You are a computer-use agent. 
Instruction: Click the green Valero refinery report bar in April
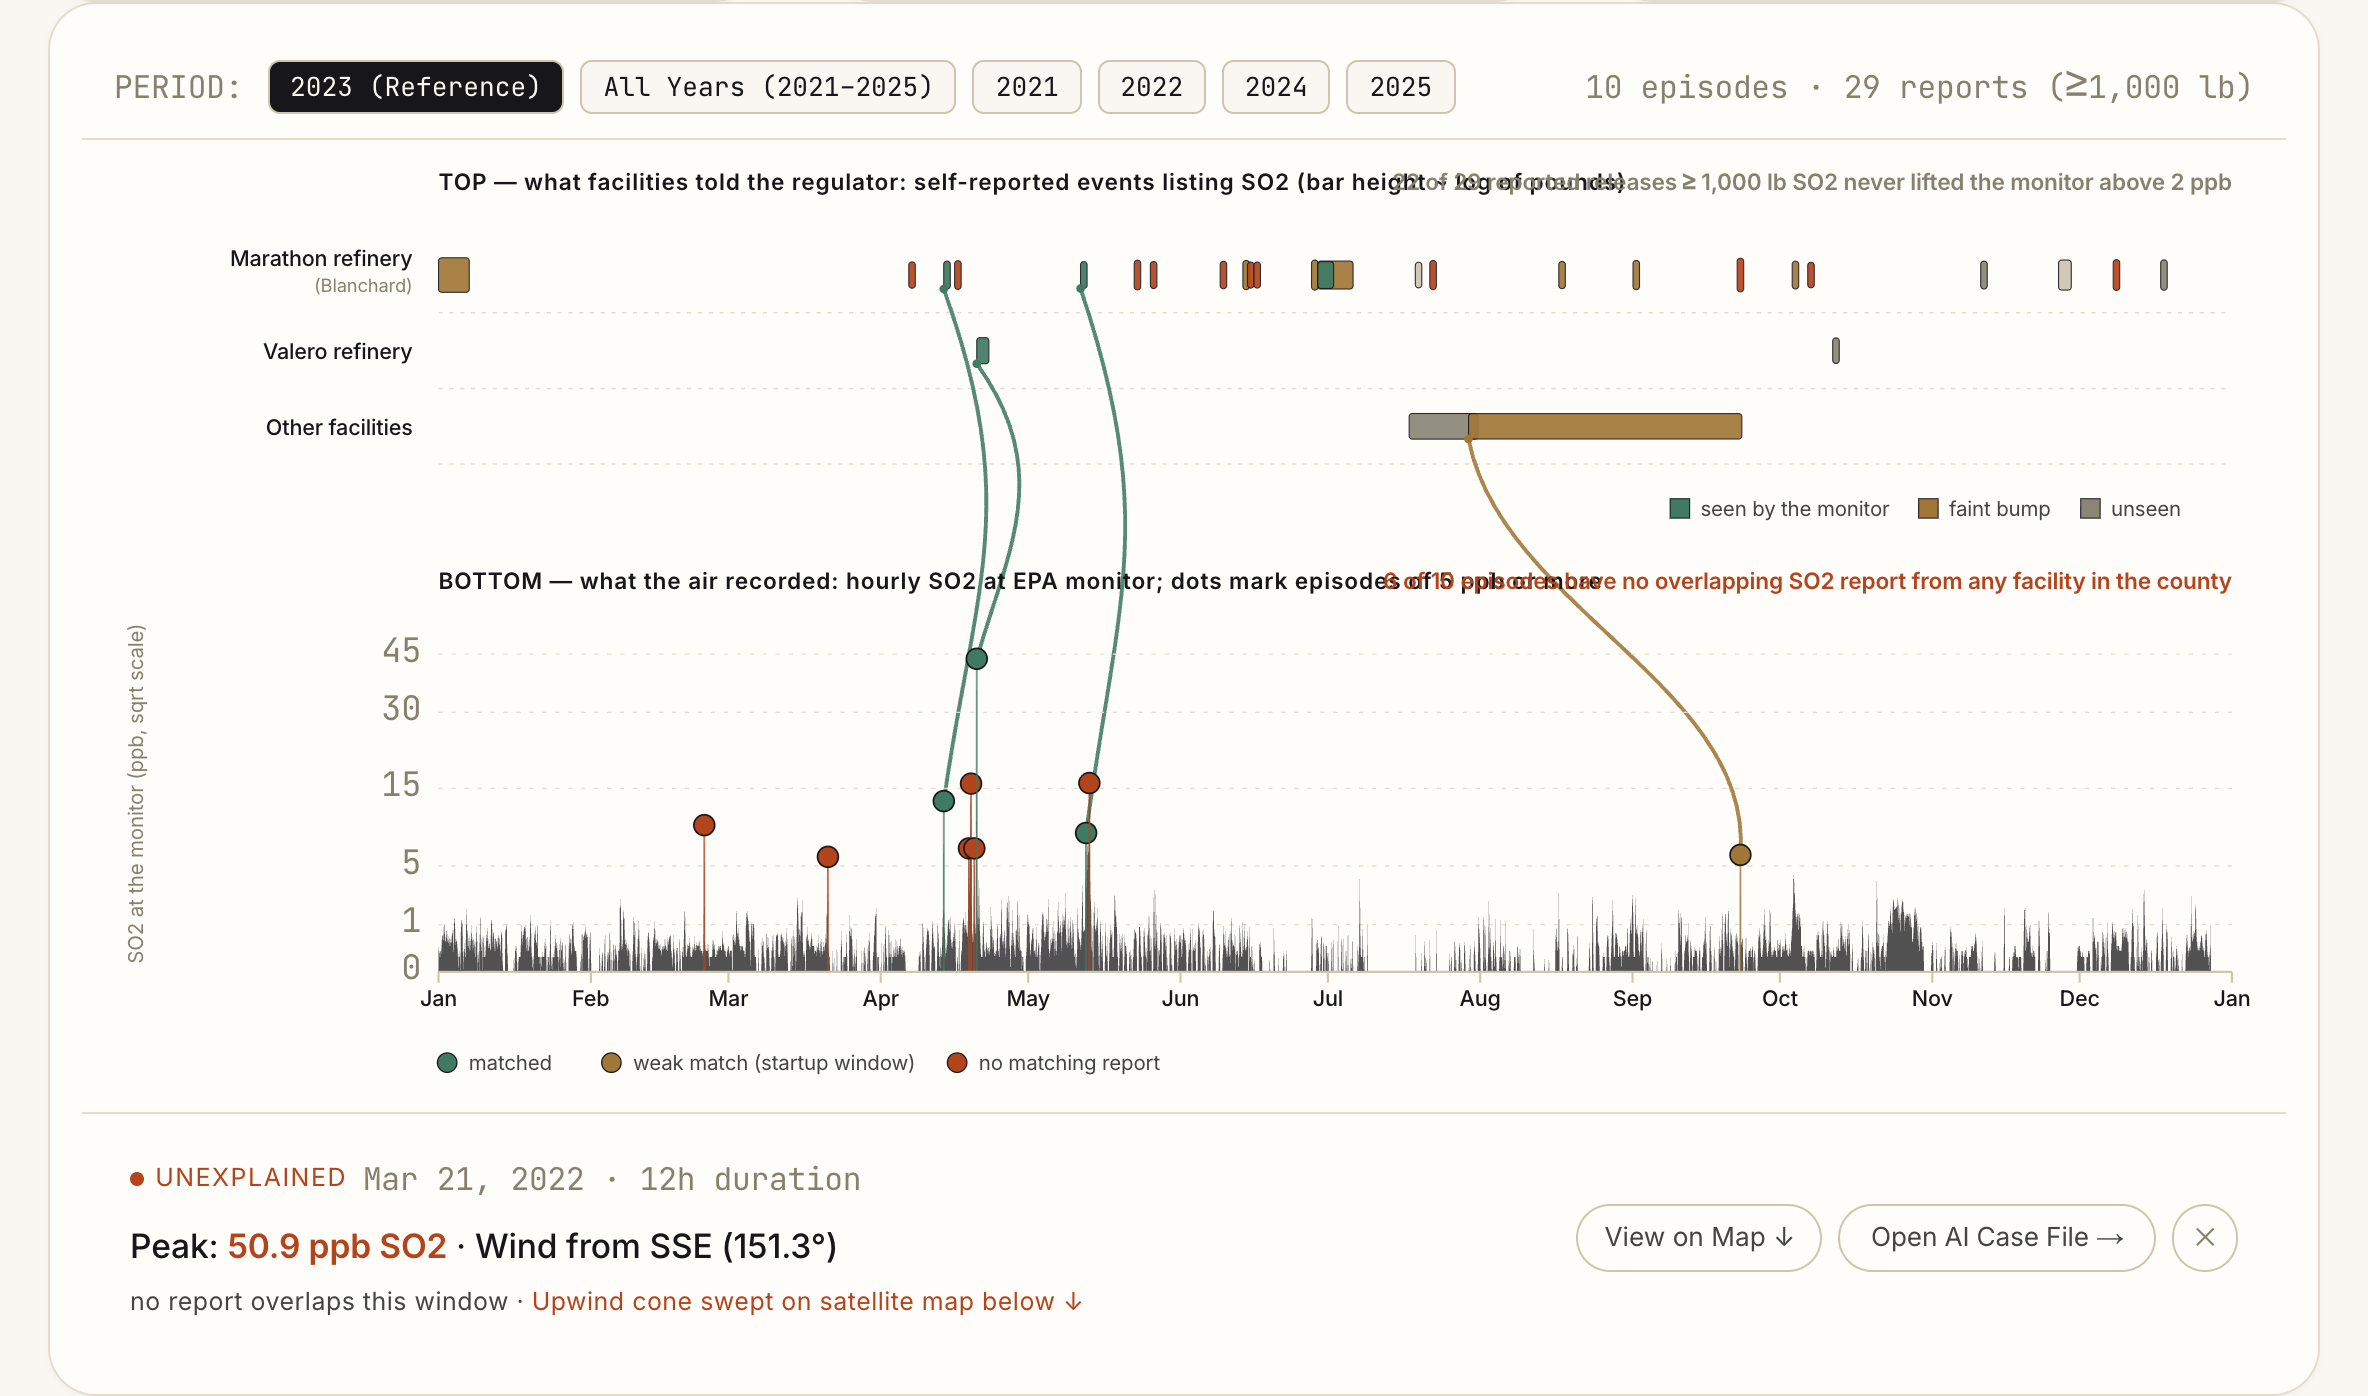[x=983, y=350]
